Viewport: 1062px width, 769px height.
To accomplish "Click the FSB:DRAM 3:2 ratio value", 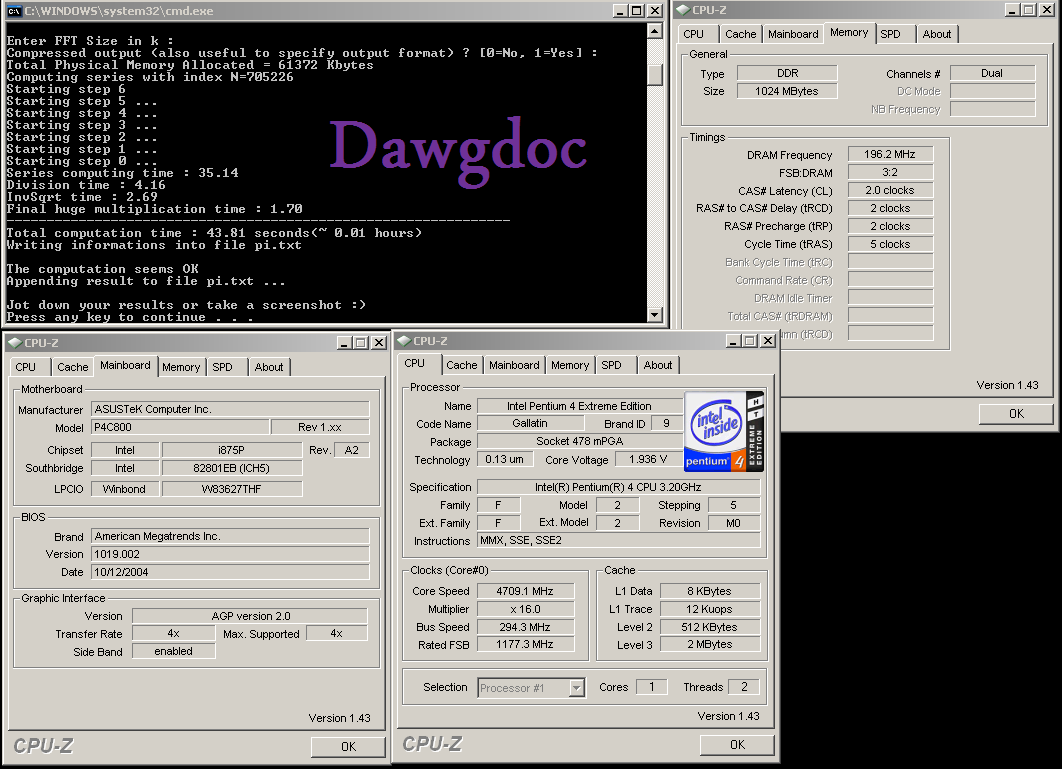I will pyautogui.click(x=890, y=172).
